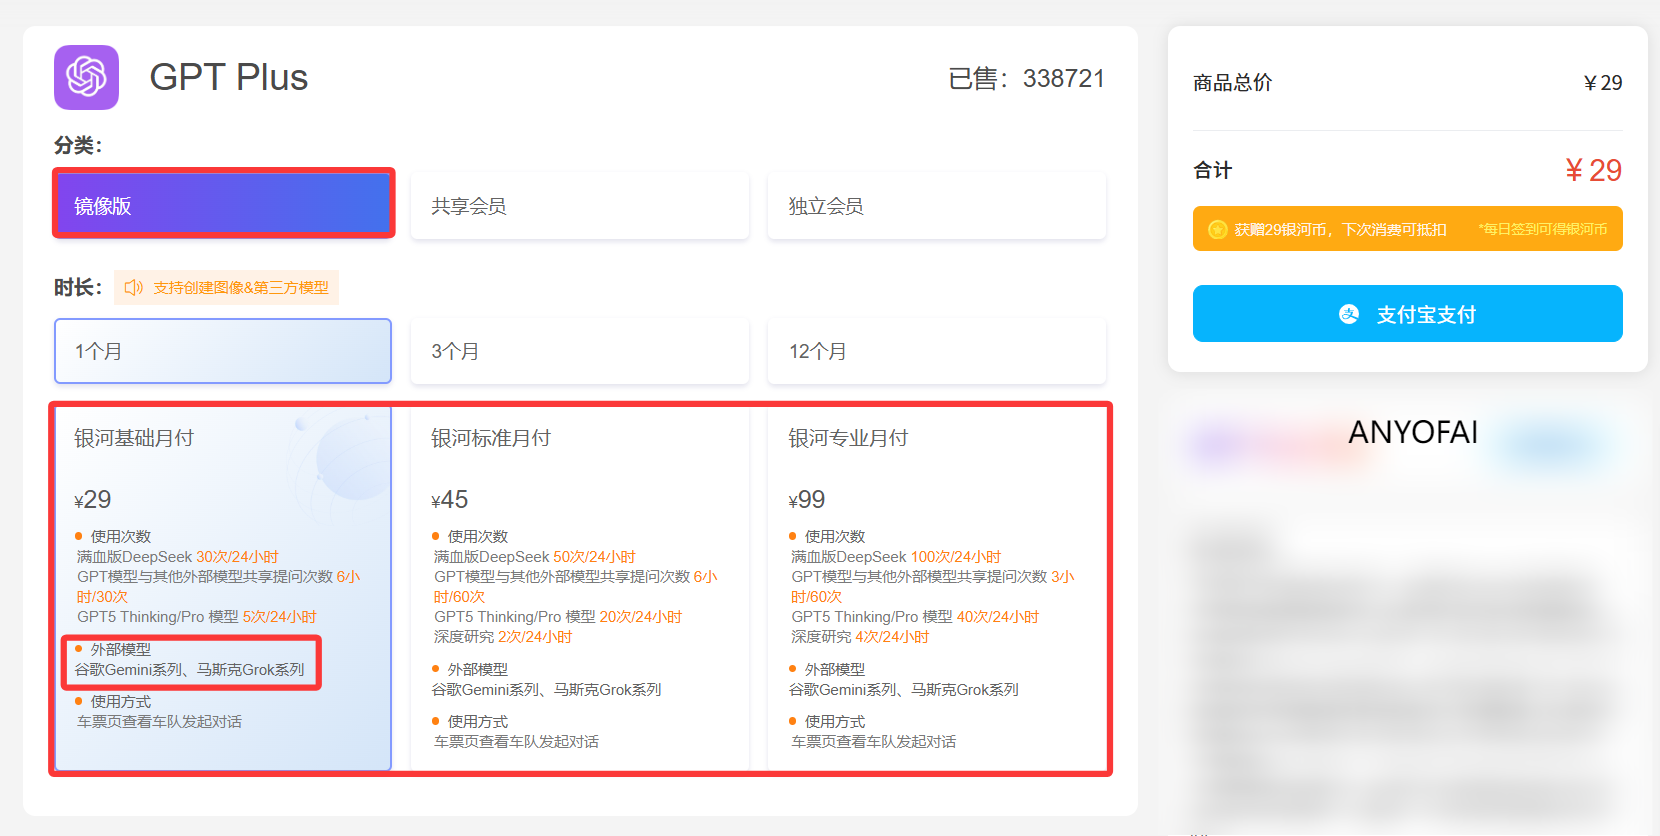1660x836 pixels.
Task: Click the 商品总价 label
Action: pos(1232,83)
